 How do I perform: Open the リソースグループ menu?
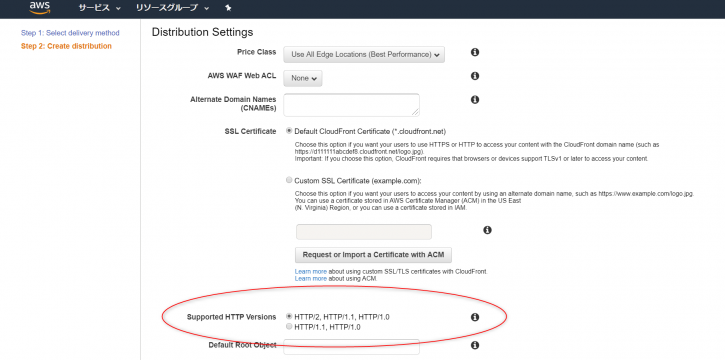click(x=172, y=8)
